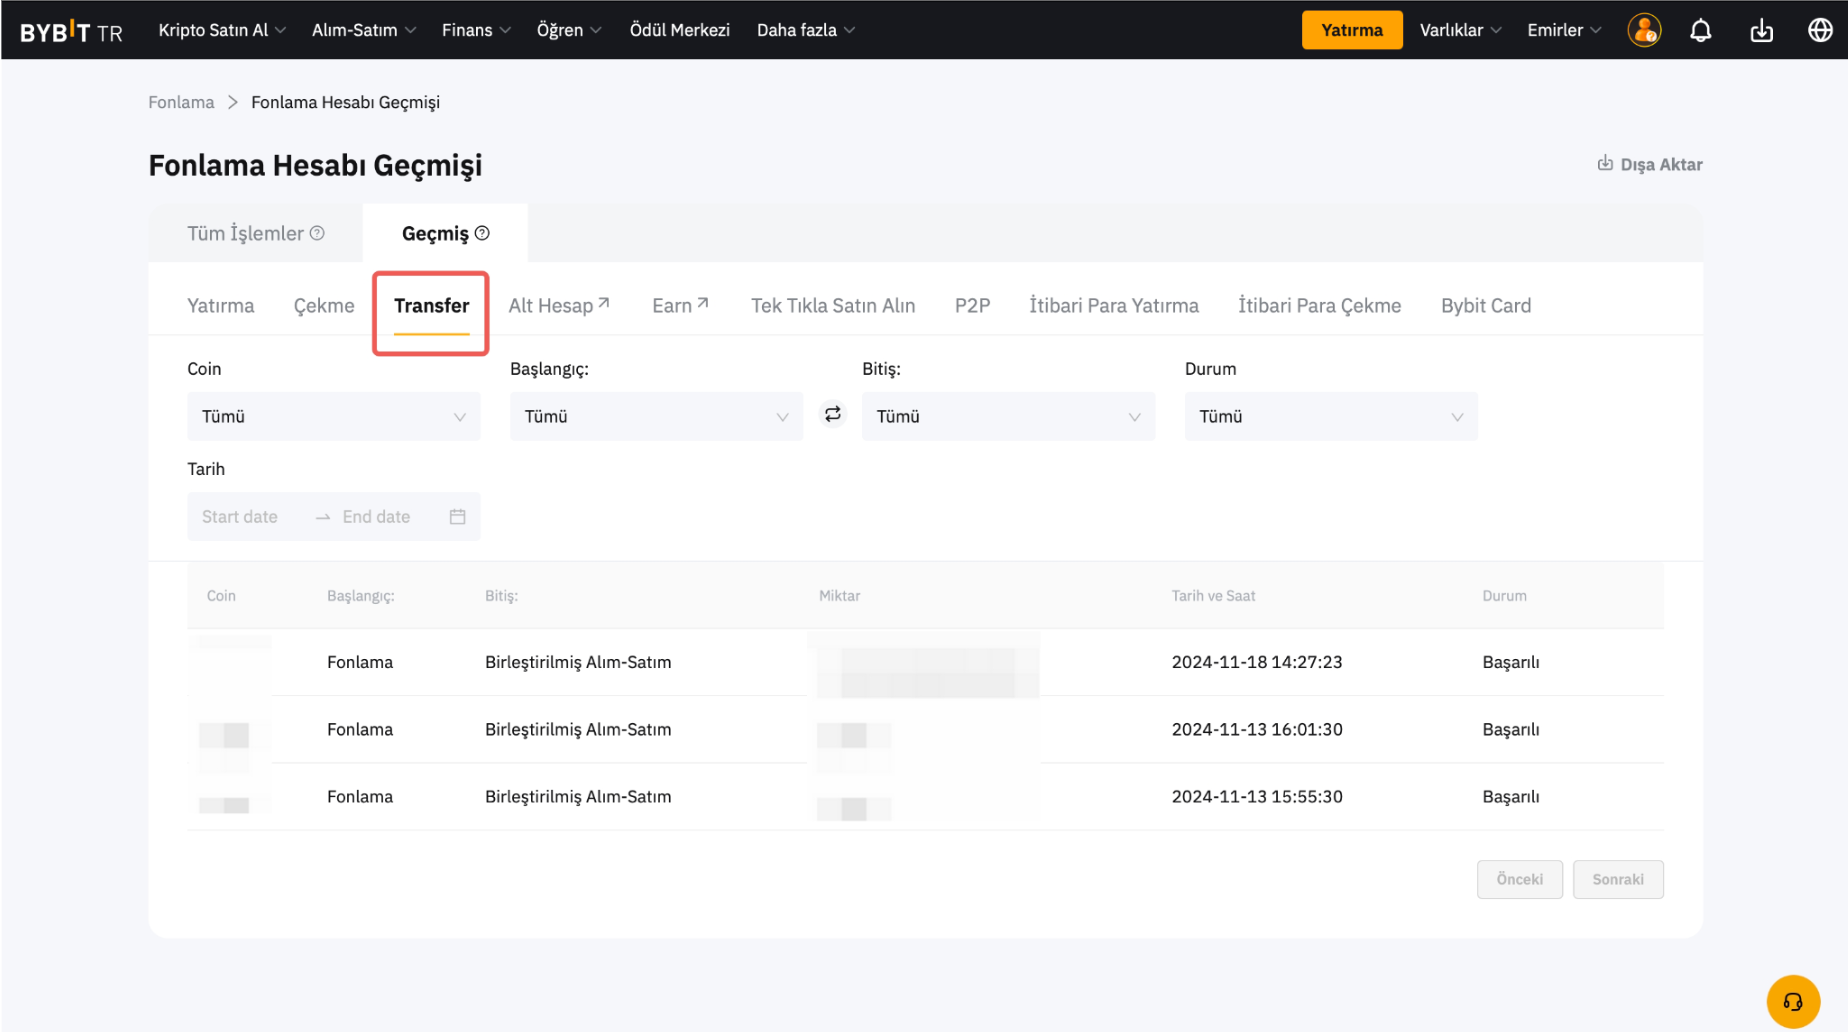The height and width of the screenshot is (1032, 1848).
Task: Switch to the Çekme tab
Action: coord(324,306)
